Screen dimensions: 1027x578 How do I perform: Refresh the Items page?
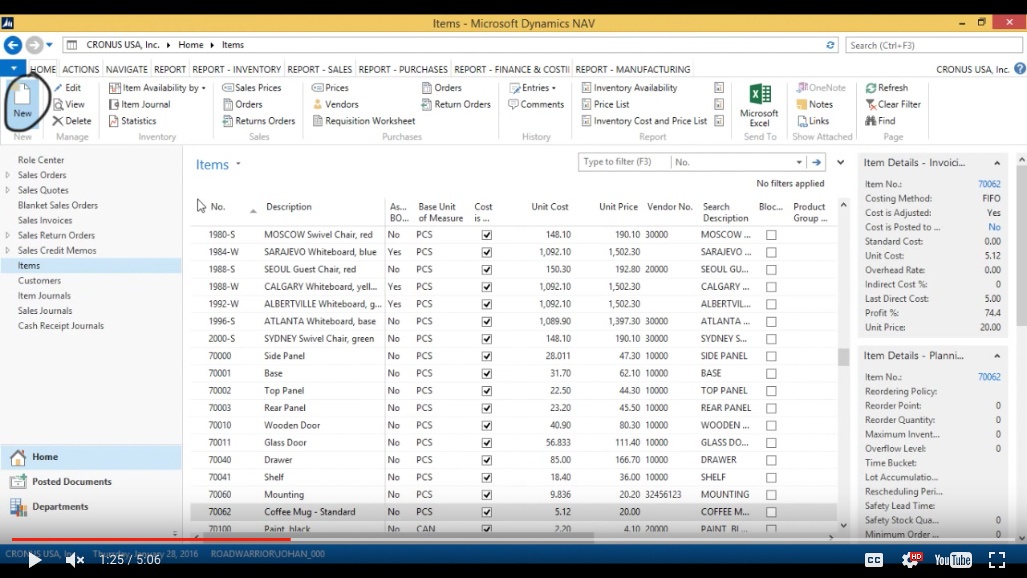click(886, 87)
